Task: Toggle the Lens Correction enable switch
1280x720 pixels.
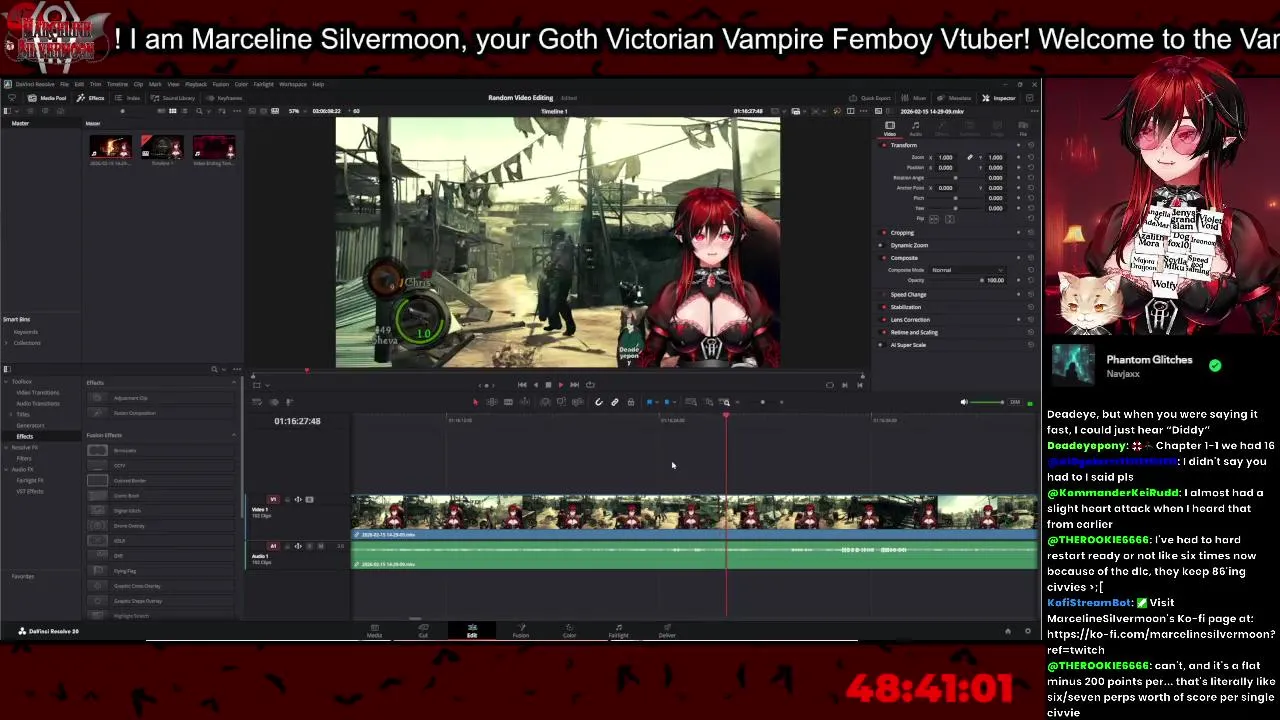Action: point(884,320)
